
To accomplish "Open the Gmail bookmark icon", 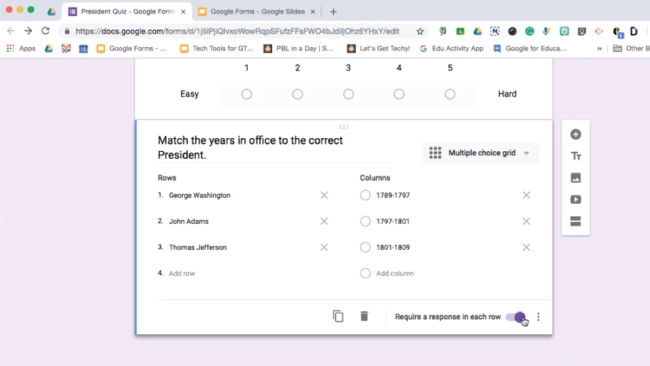I will 66,48.
